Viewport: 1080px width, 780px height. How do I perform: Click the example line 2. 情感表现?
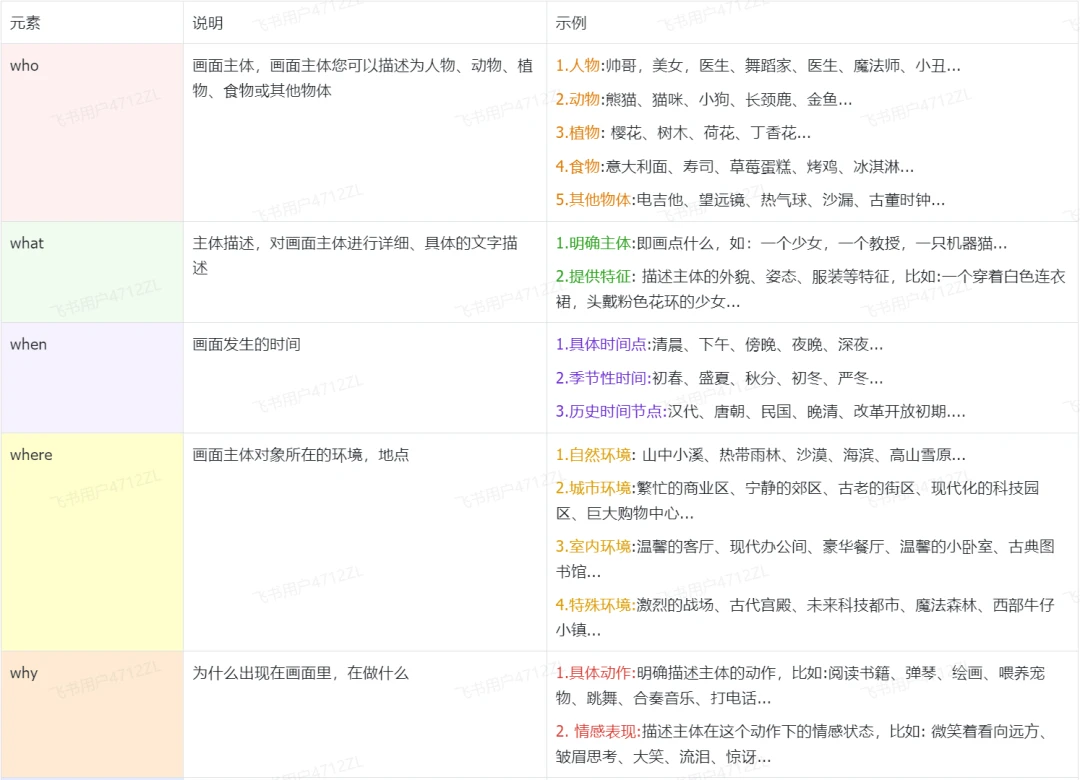(x=801, y=743)
